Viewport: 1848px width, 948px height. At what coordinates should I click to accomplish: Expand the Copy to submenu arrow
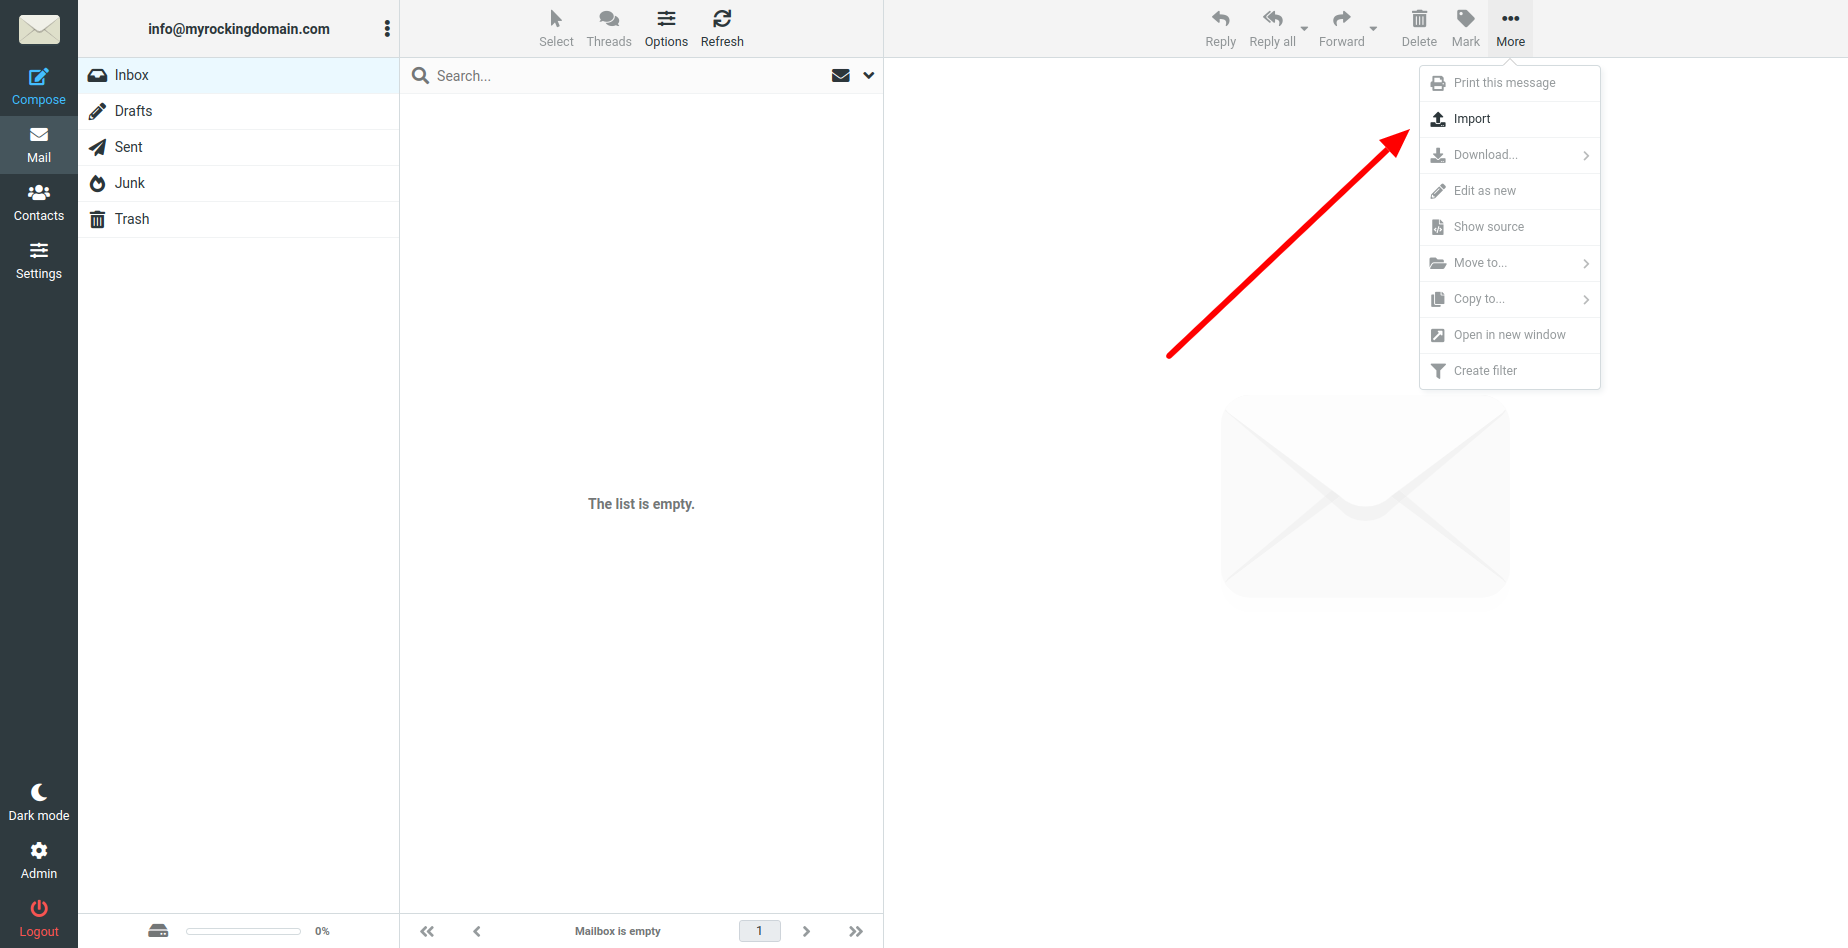tap(1586, 300)
